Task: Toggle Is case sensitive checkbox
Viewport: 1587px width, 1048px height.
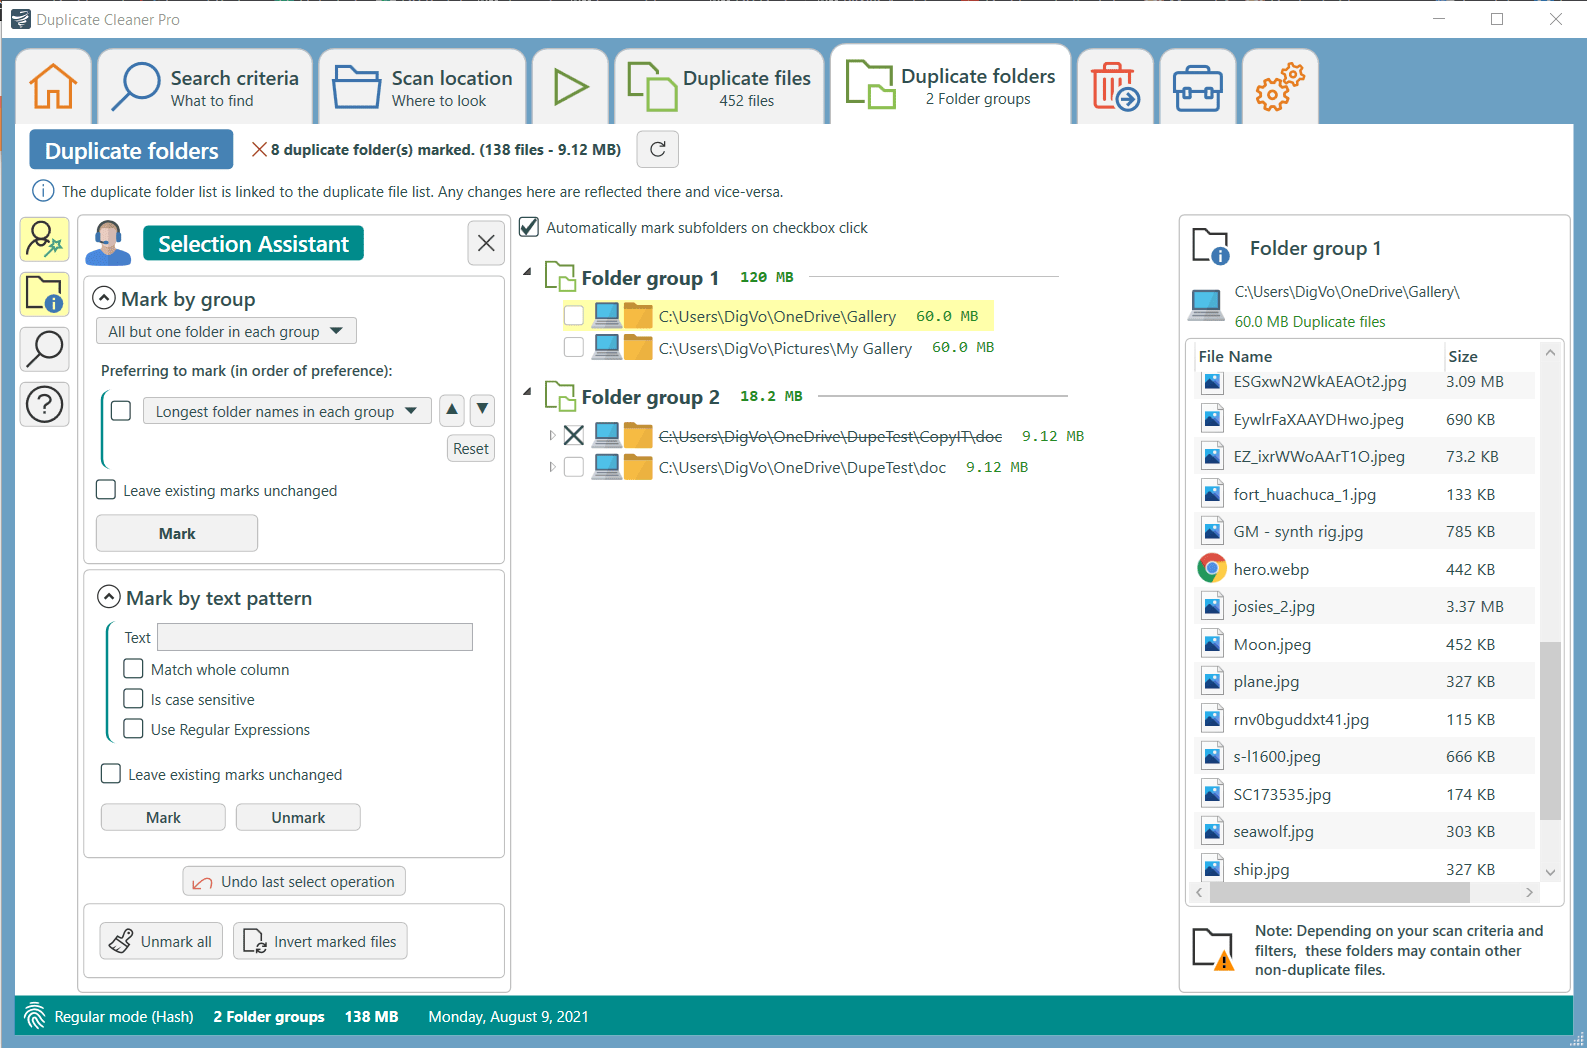Action: 133,698
